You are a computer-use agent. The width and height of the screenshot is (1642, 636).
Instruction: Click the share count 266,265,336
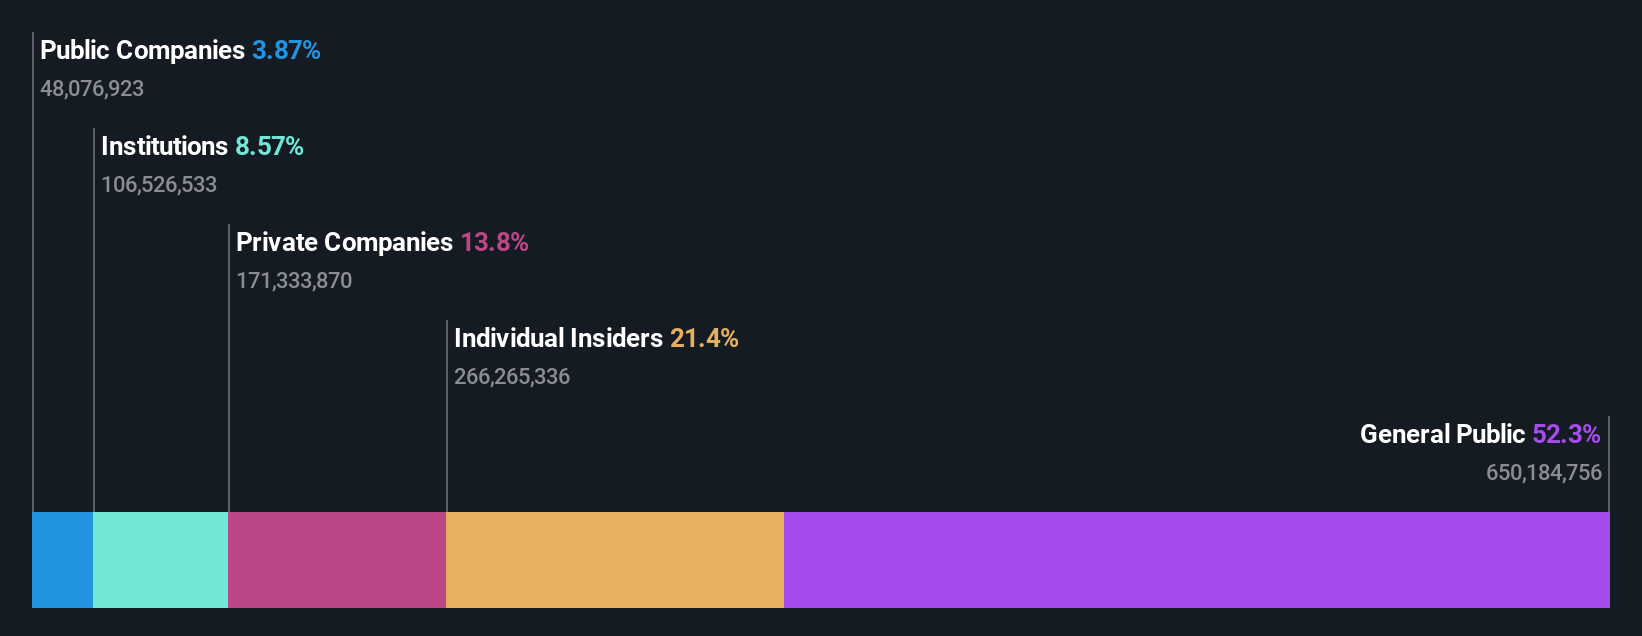[x=512, y=377]
